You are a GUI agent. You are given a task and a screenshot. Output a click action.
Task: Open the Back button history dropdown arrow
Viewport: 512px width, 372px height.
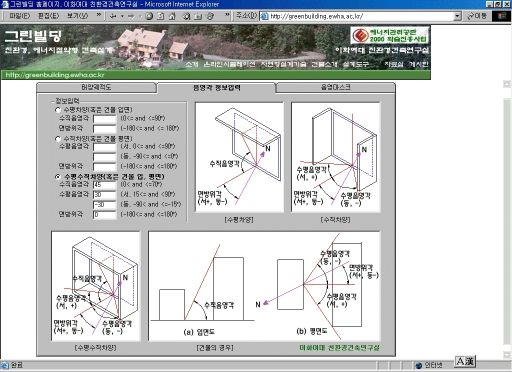(122, 16)
